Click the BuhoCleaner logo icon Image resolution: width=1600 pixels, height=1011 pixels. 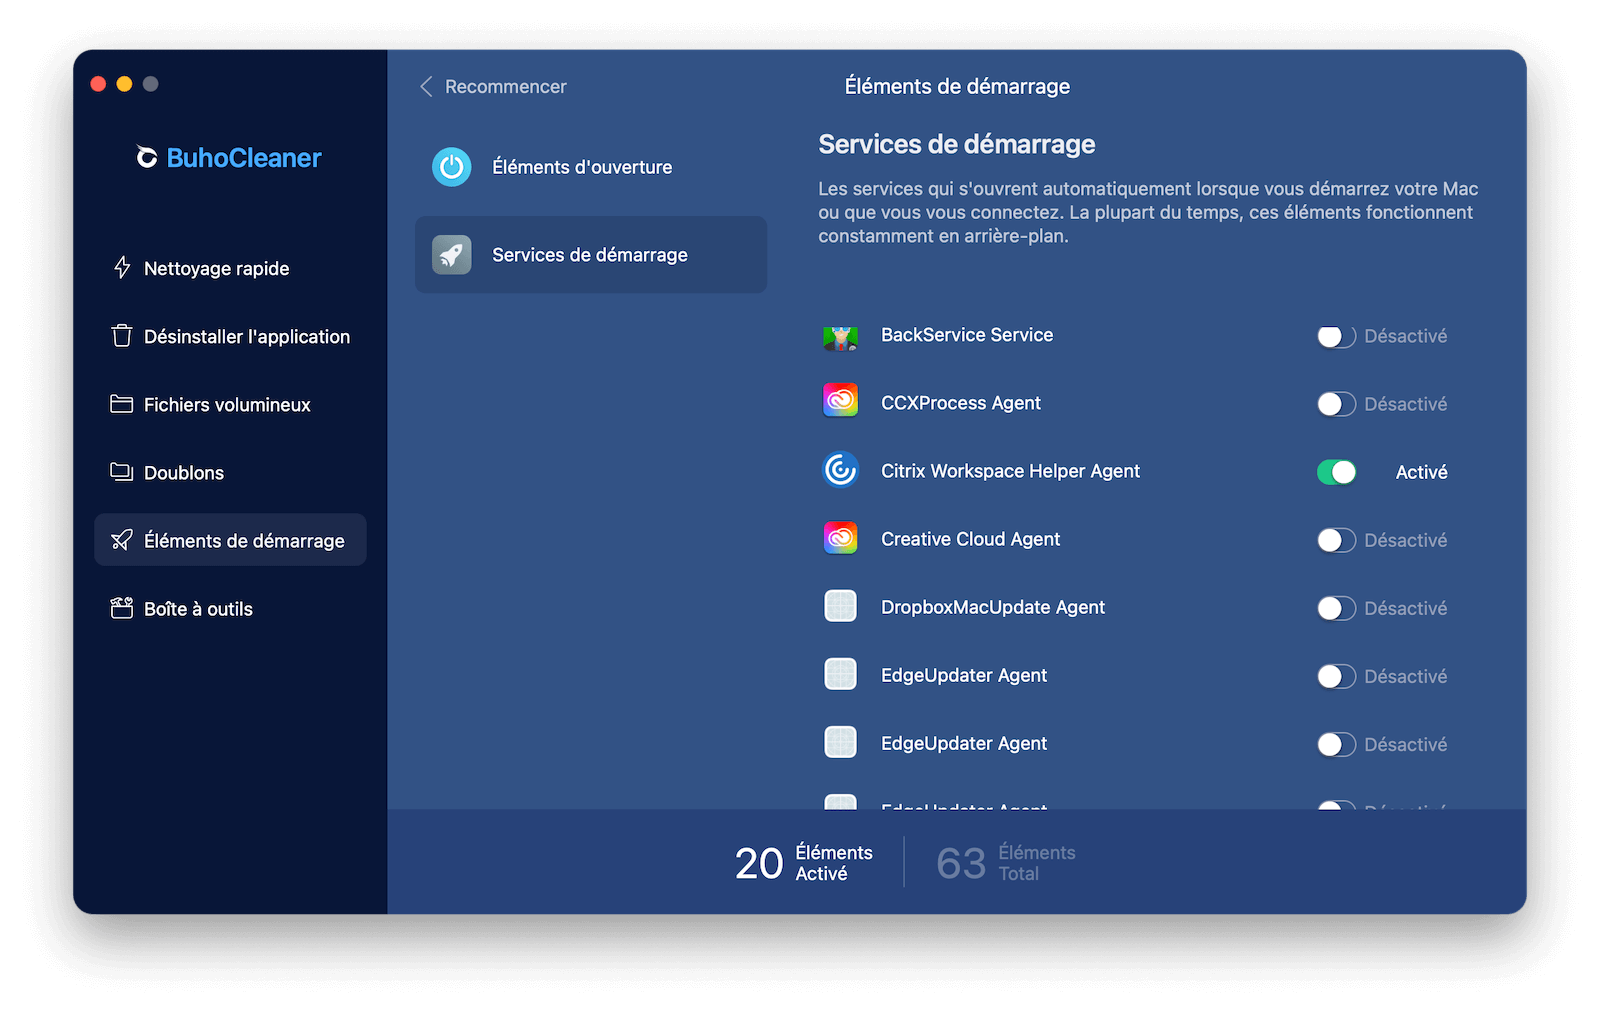point(147,158)
